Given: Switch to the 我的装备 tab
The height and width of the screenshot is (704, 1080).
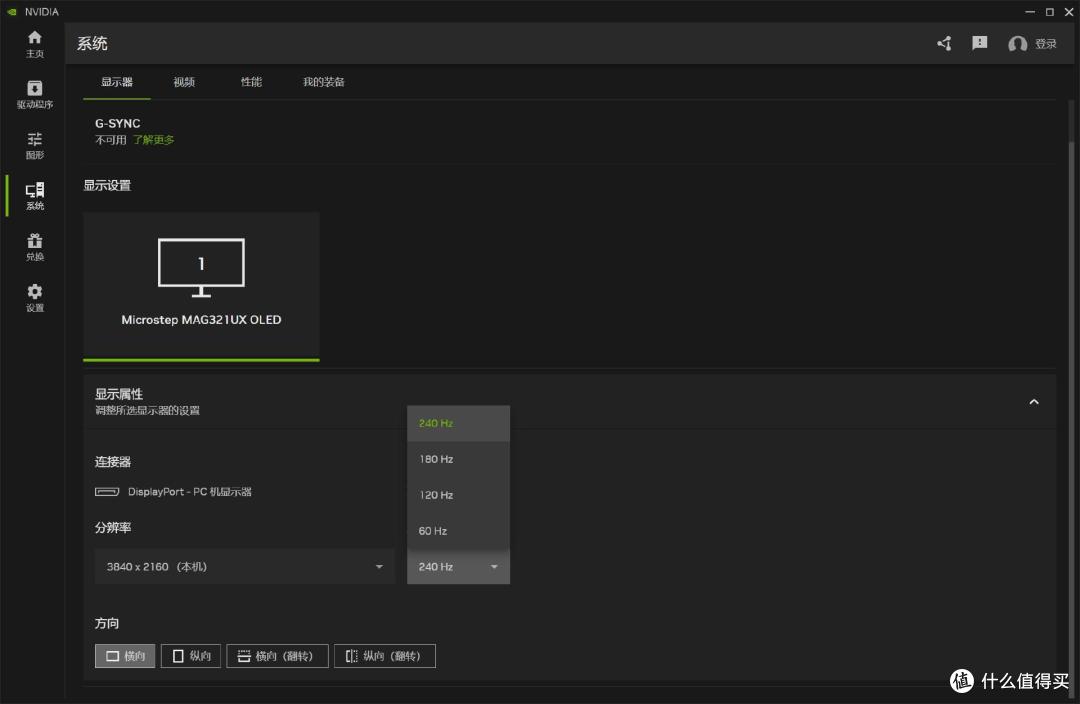Looking at the screenshot, I should pos(324,82).
